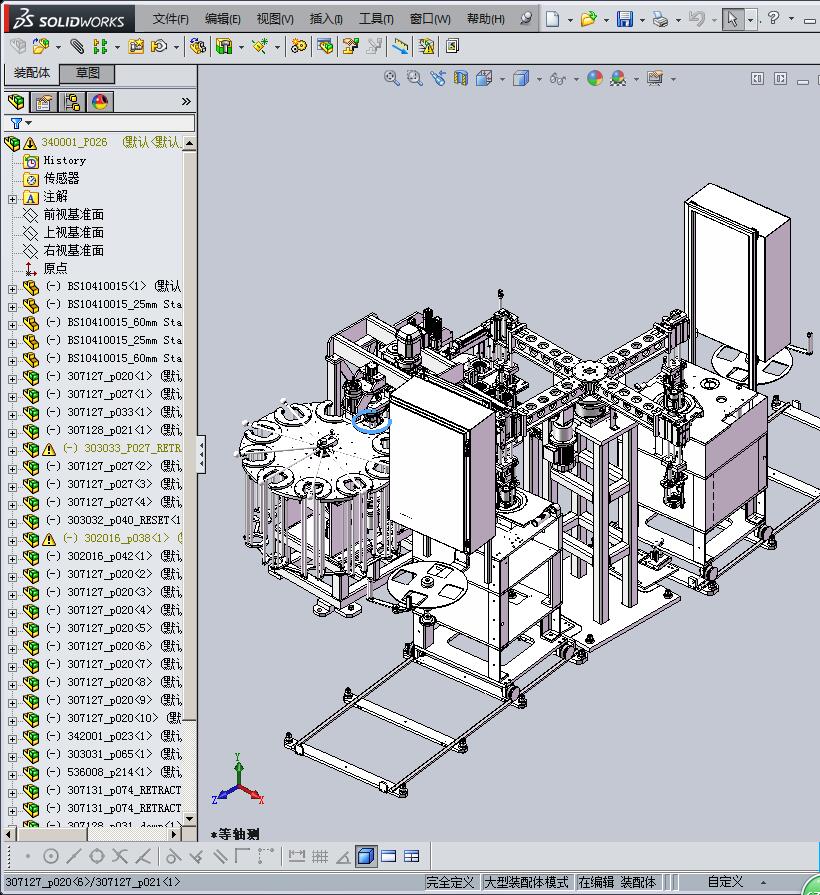Click Zoom to Fit magnifier icon
Screen dimensions: 820x895
point(391,78)
